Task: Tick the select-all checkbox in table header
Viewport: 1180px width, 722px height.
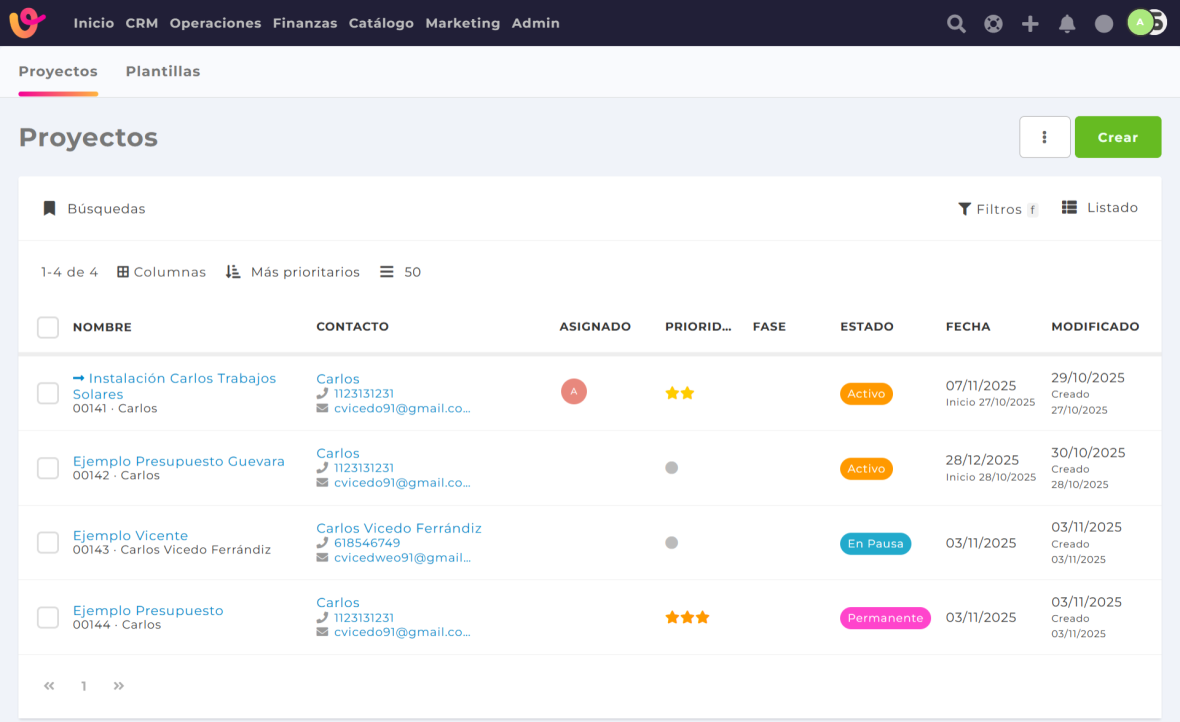Action: click(x=48, y=327)
